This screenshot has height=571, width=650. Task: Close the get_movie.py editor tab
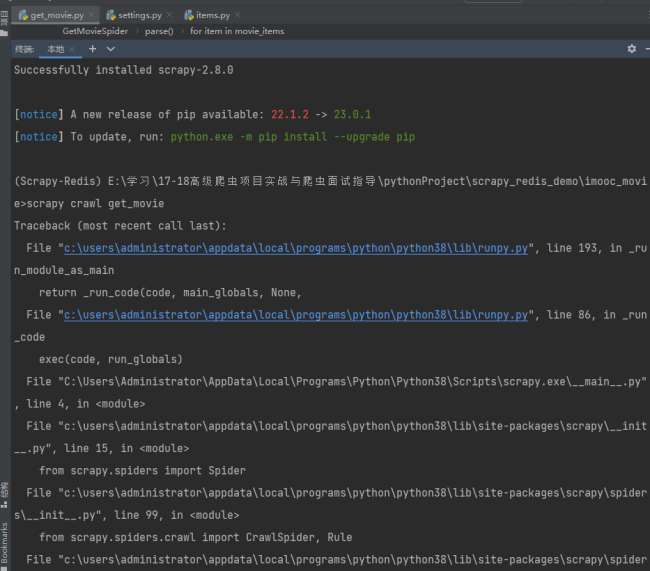92,15
